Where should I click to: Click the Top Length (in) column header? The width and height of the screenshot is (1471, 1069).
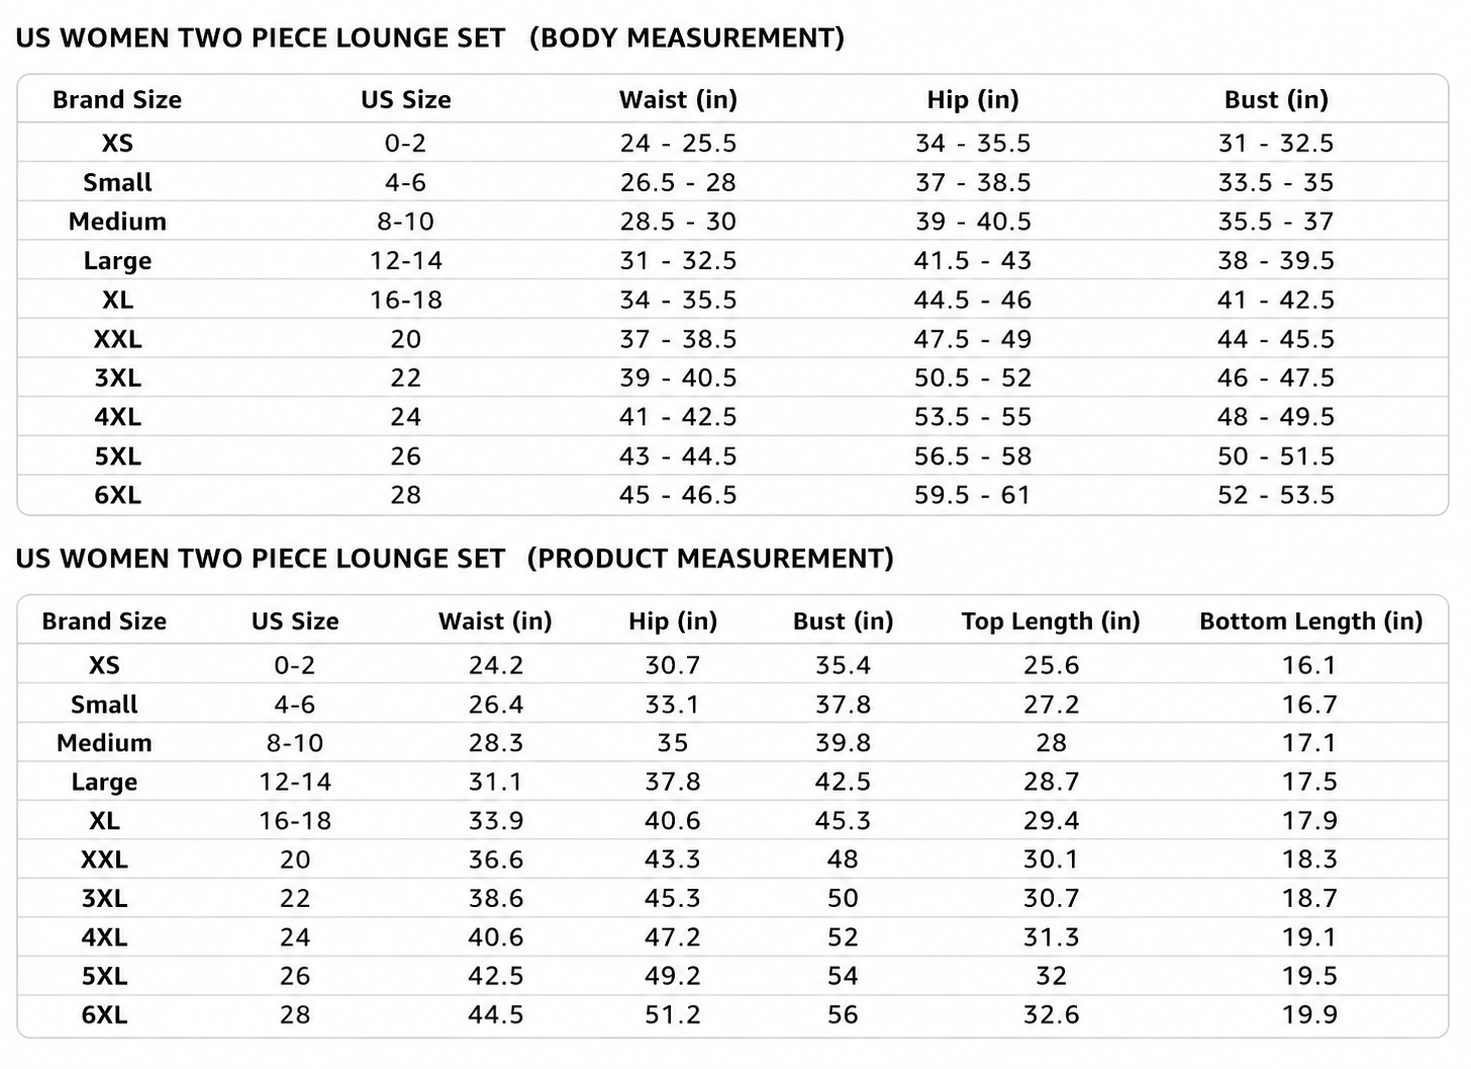coord(1051,622)
